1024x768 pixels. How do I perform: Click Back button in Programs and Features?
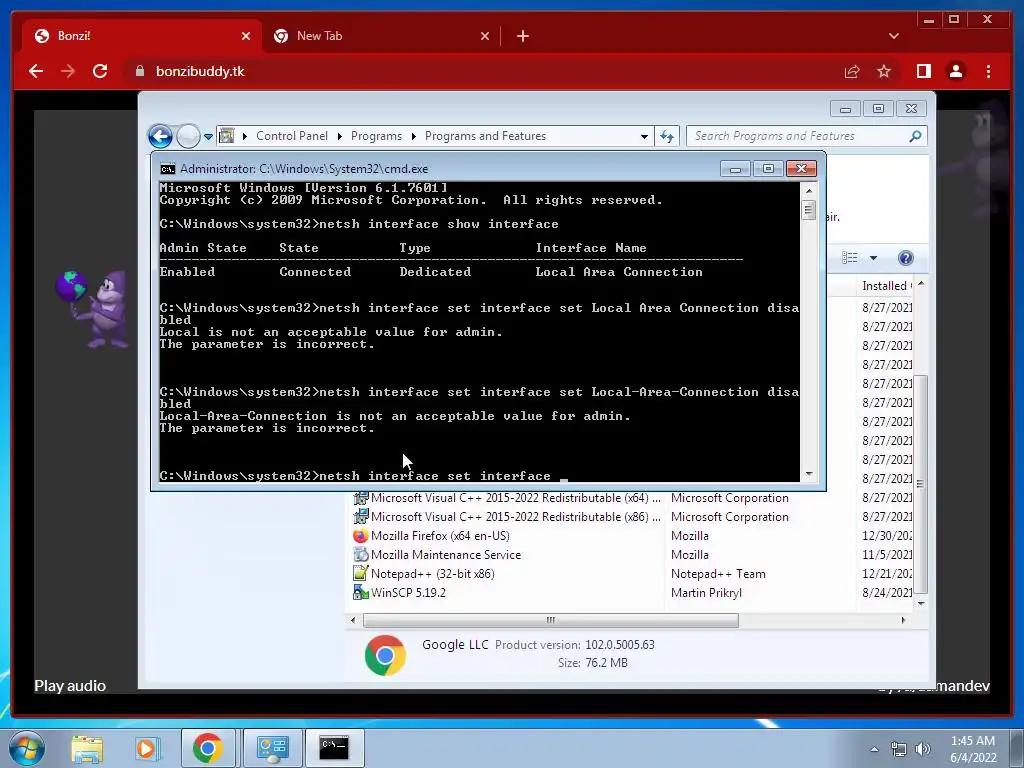click(x=161, y=136)
